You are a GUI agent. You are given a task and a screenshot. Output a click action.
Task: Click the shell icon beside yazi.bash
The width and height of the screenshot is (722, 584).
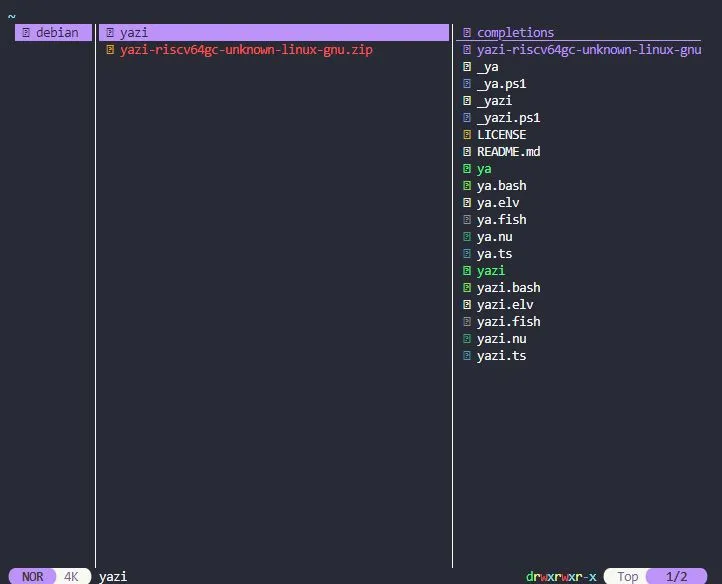click(x=466, y=288)
